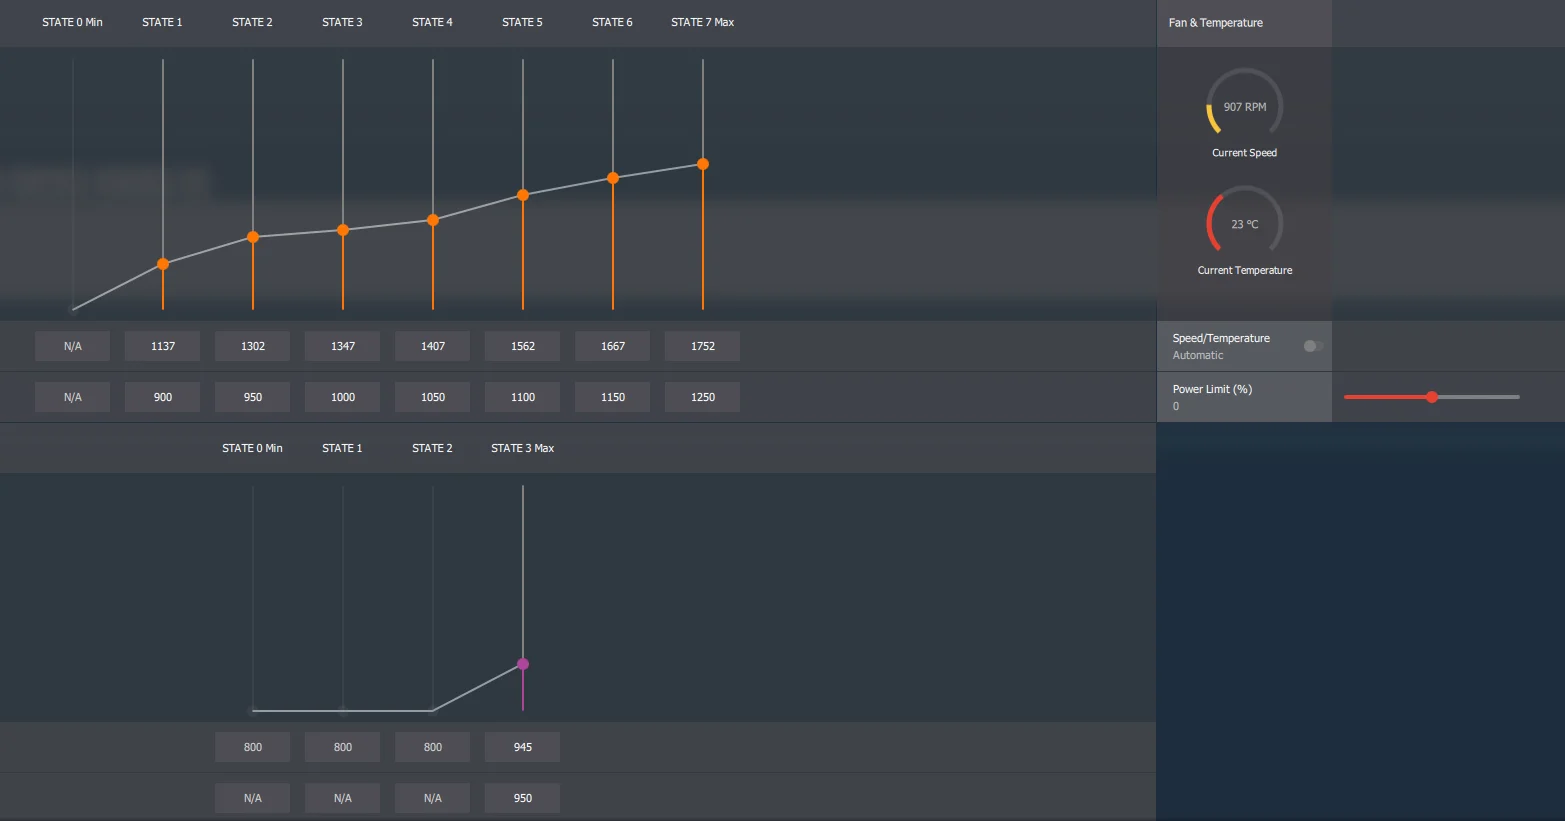This screenshot has width=1565, height=821.
Task: Click the 945 memory frequency field
Action: [523, 747]
